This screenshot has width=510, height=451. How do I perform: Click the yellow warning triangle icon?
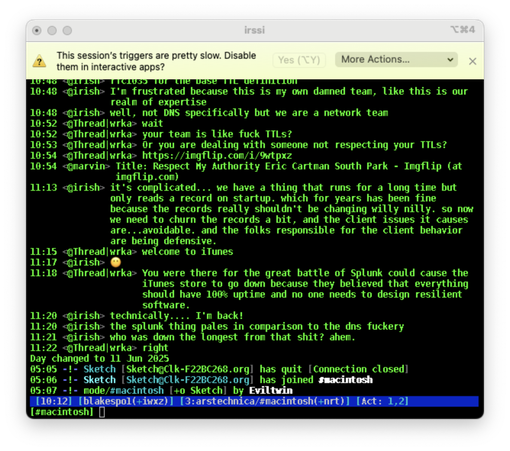[x=39, y=61]
